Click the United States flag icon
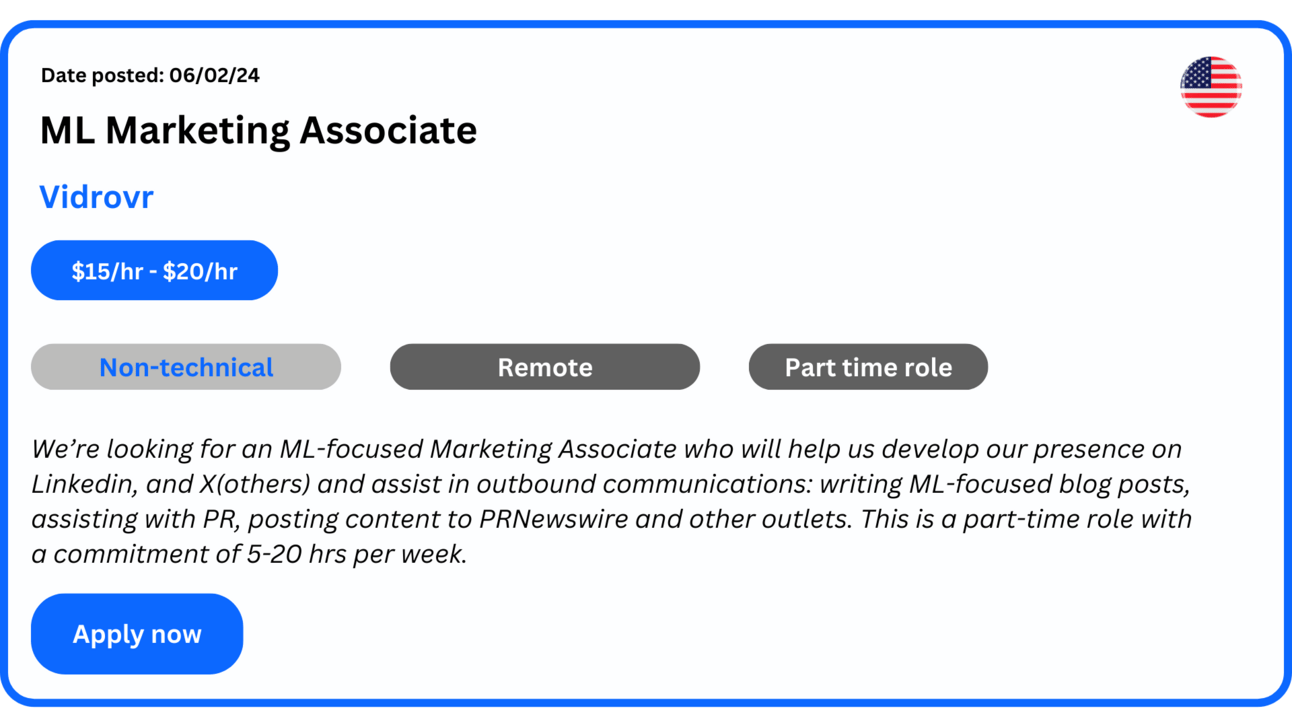Viewport: 1292px width, 727px height. click(x=1210, y=87)
